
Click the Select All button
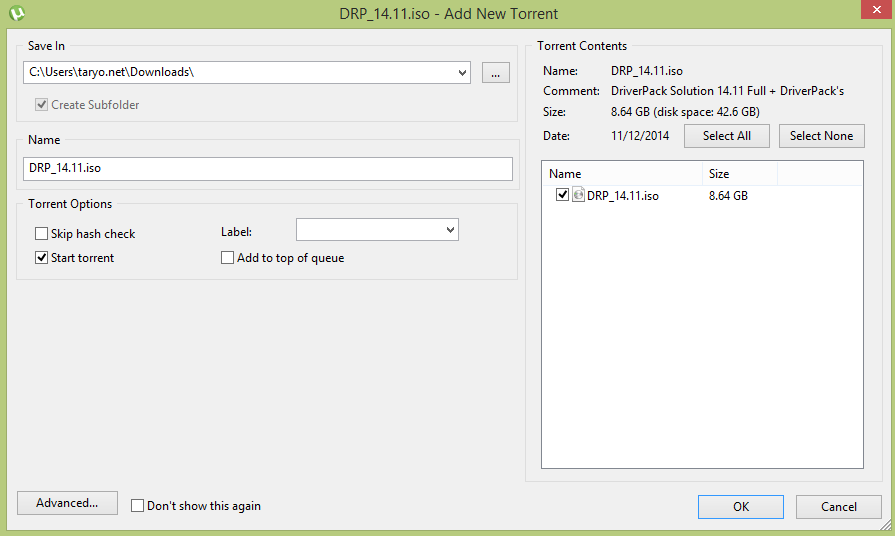point(727,136)
